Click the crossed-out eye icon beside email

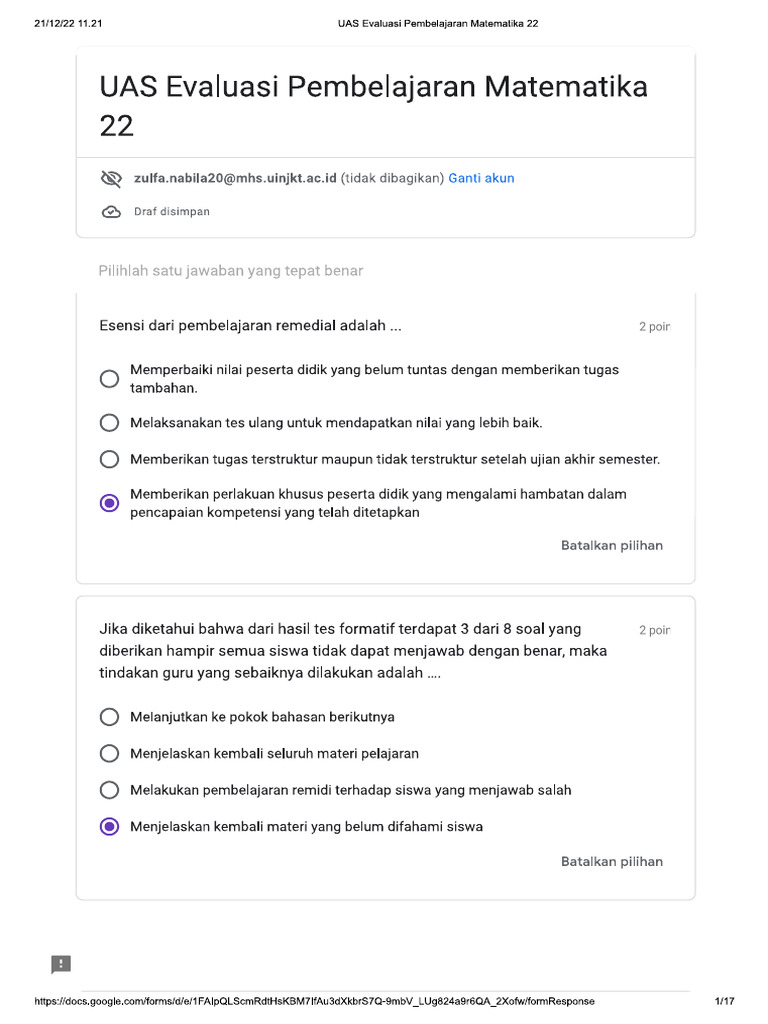tap(111, 179)
